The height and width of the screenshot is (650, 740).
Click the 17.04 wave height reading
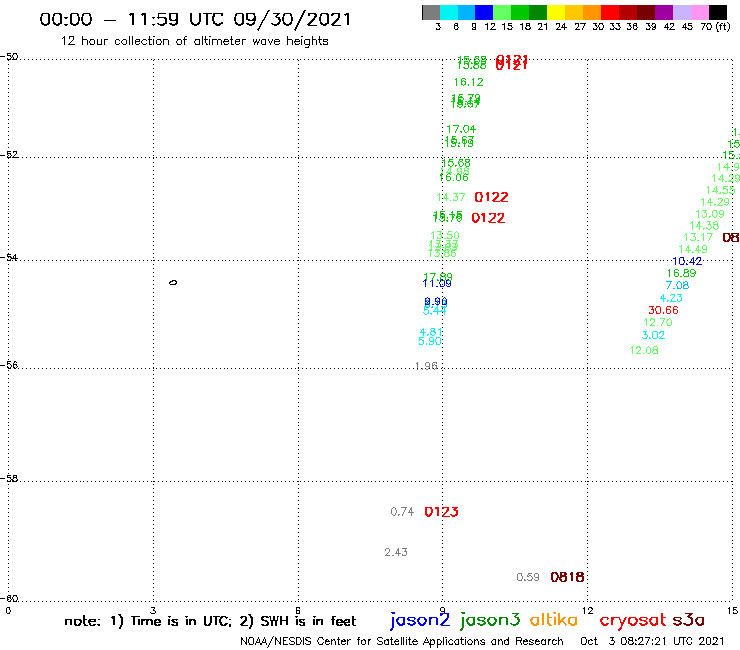pos(461,129)
